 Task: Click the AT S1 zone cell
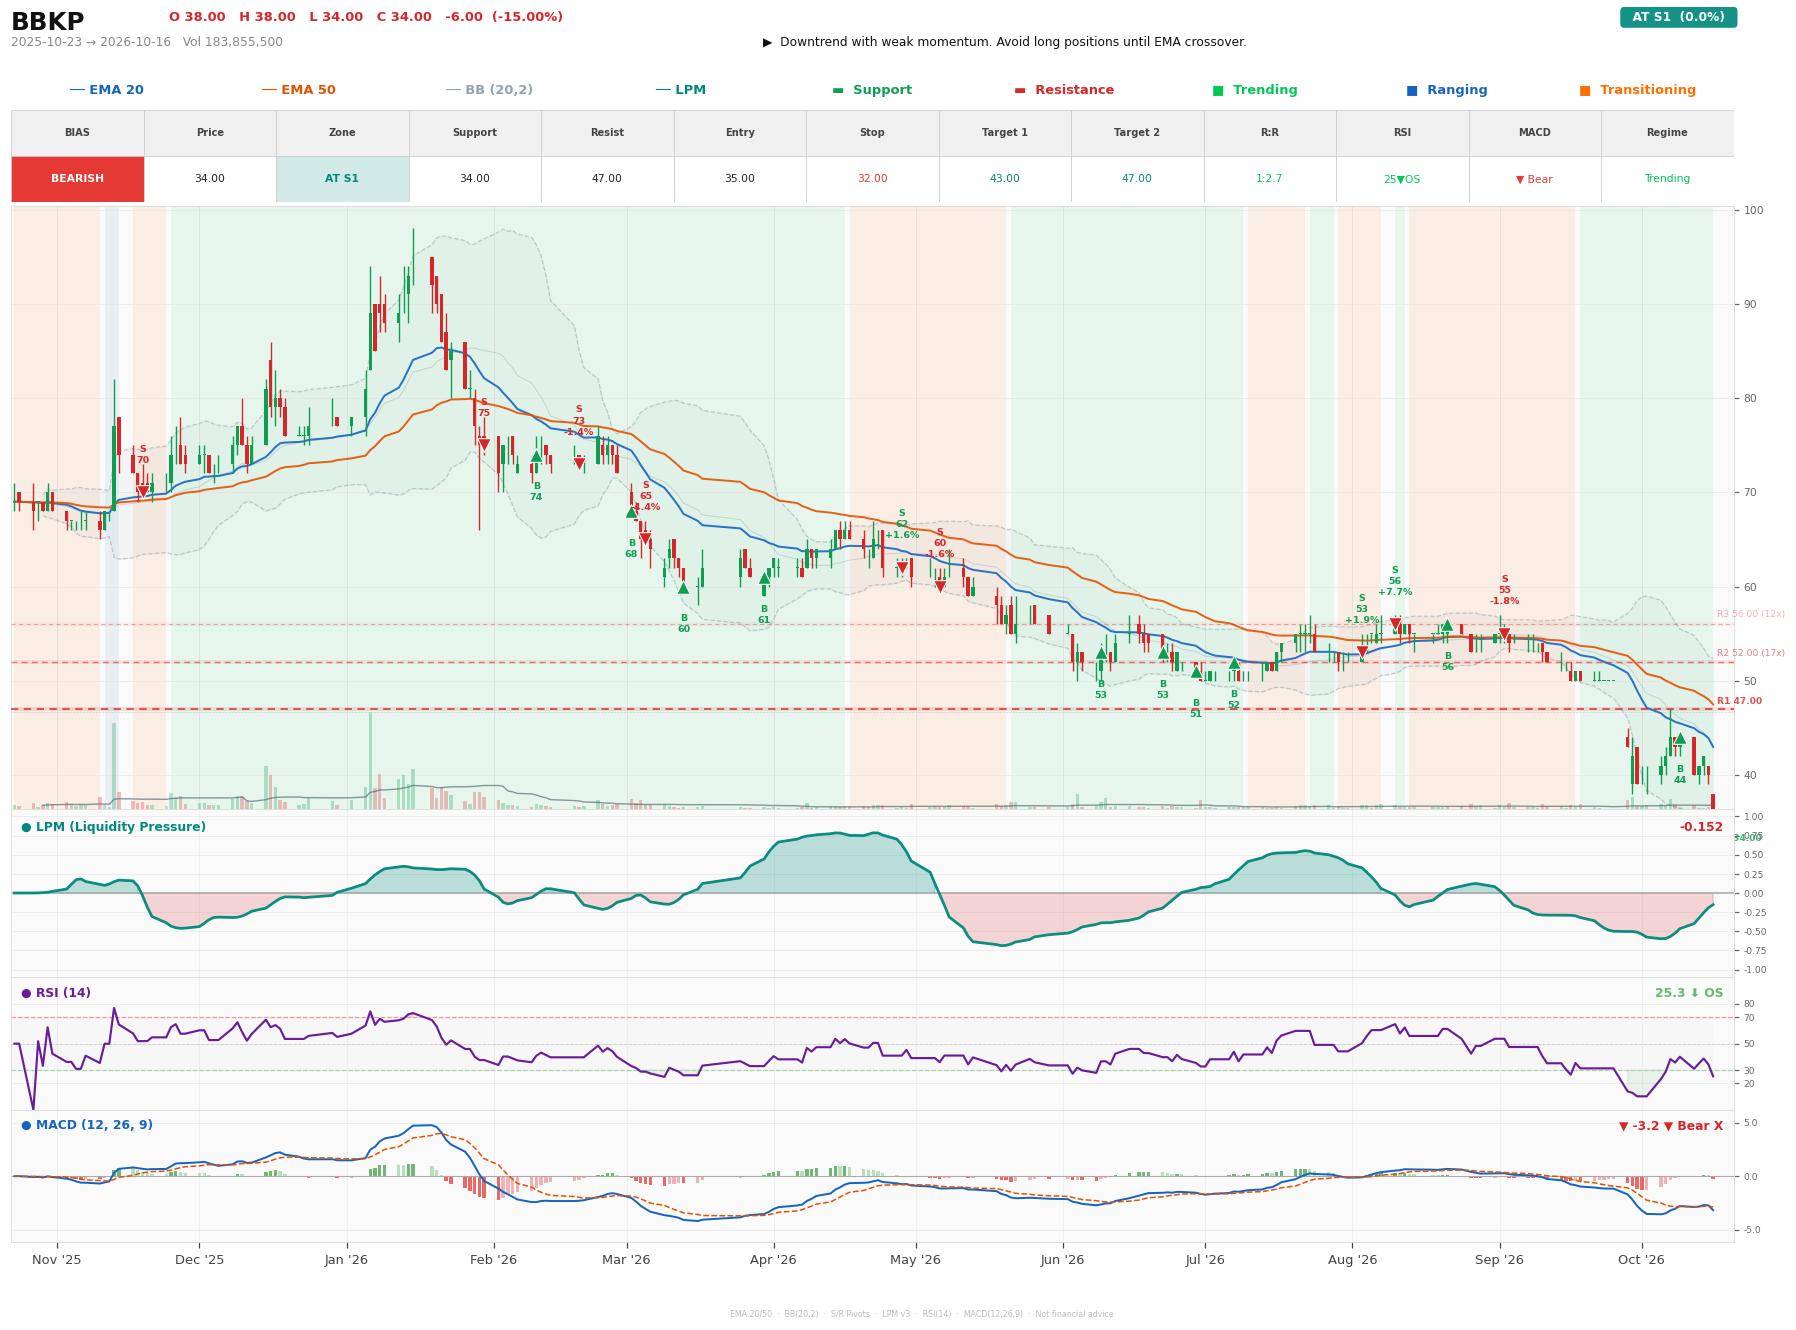point(342,179)
